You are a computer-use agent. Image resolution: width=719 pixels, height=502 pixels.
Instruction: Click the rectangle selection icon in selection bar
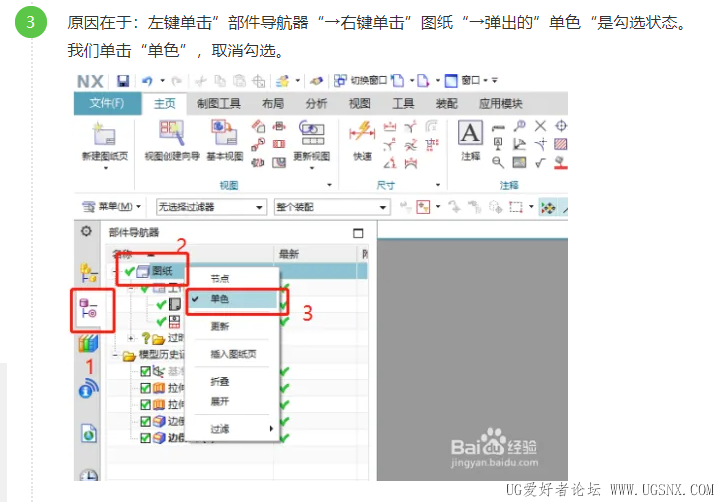(x=516, y=207)
